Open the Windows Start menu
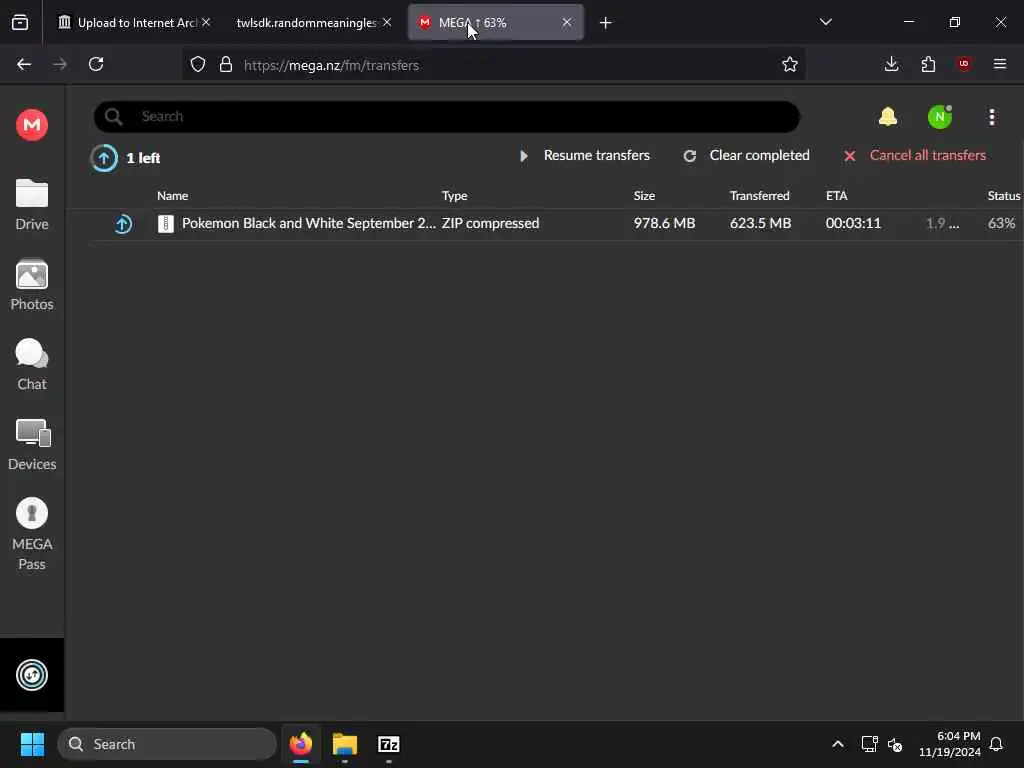This screenshot has height=768, width=1024. 32,744
